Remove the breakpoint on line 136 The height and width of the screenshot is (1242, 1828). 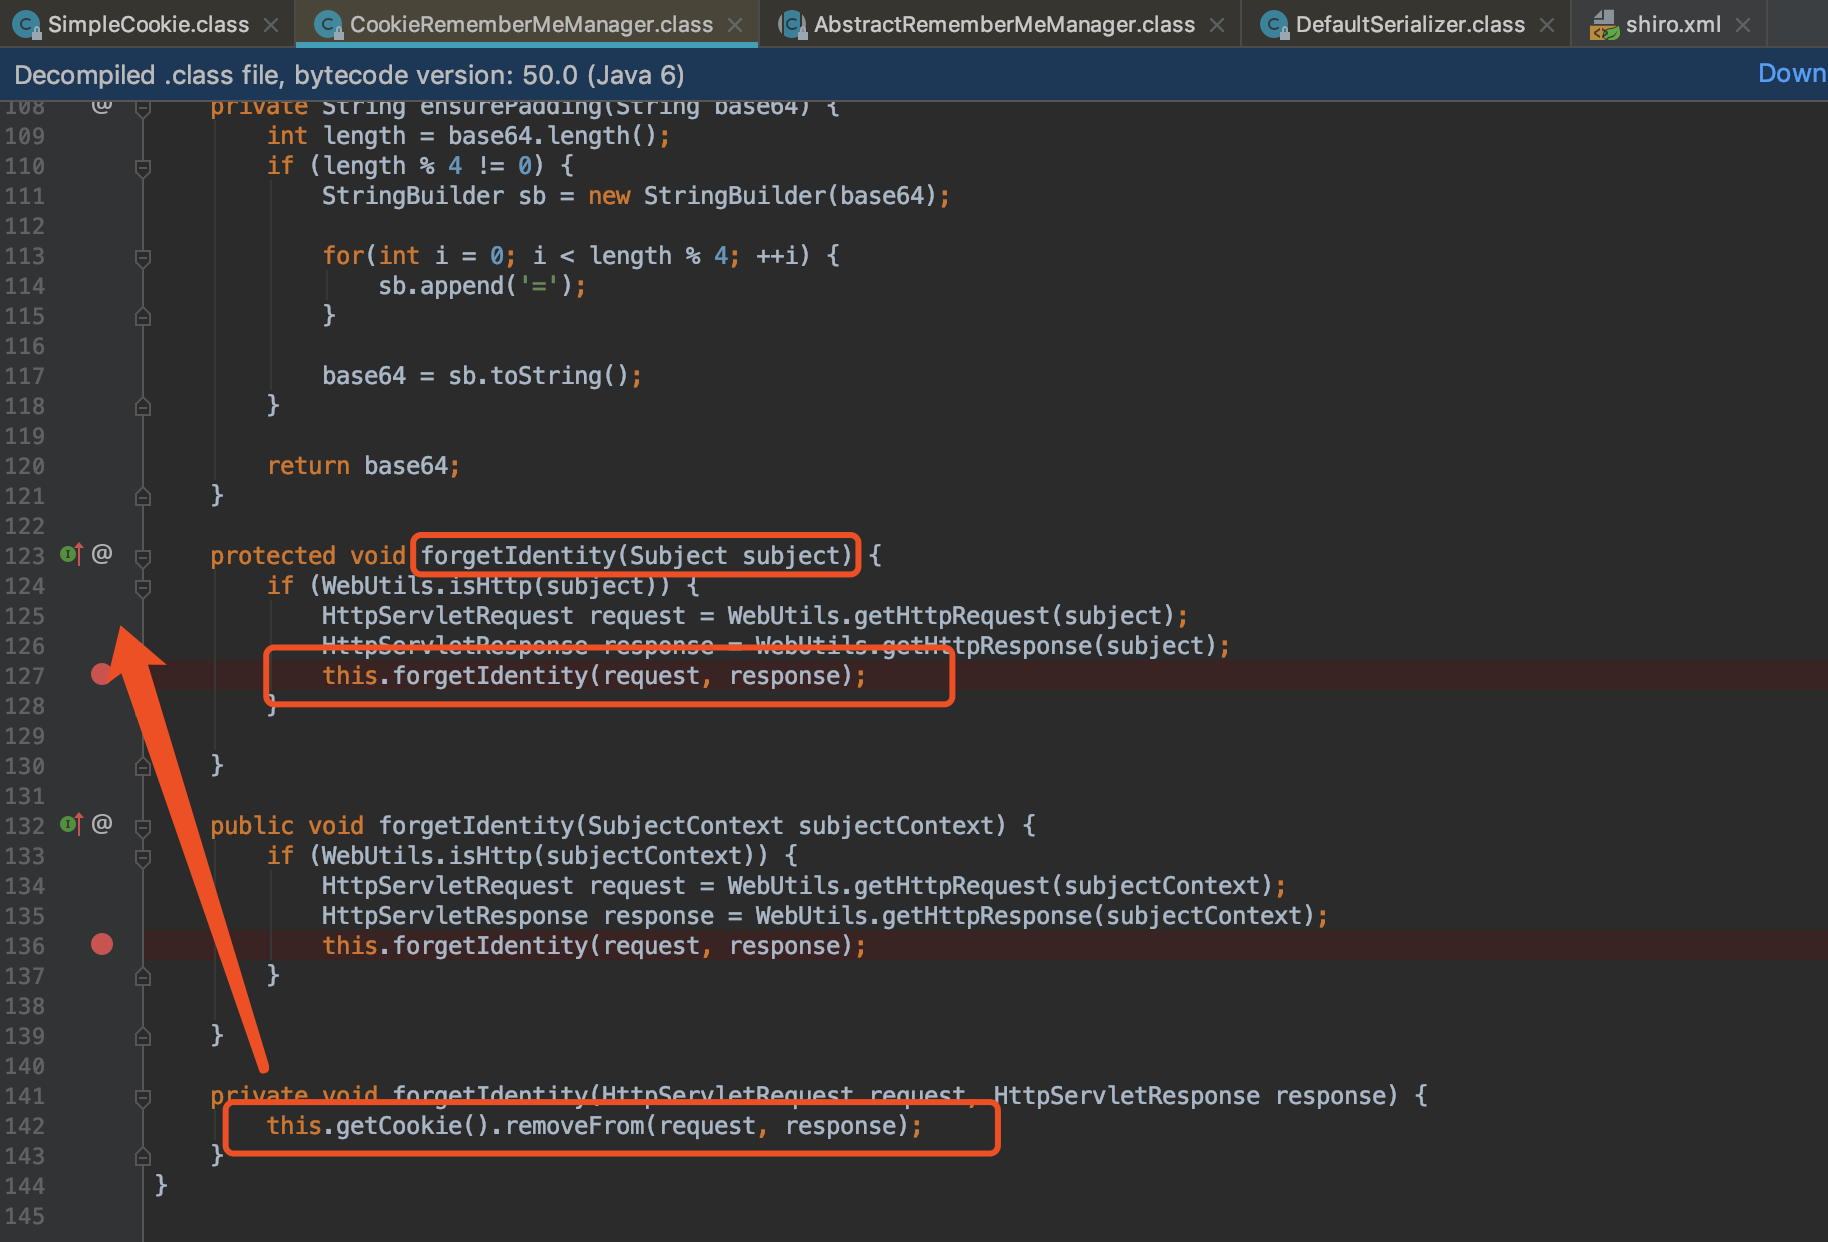click(x=102, y=944)
